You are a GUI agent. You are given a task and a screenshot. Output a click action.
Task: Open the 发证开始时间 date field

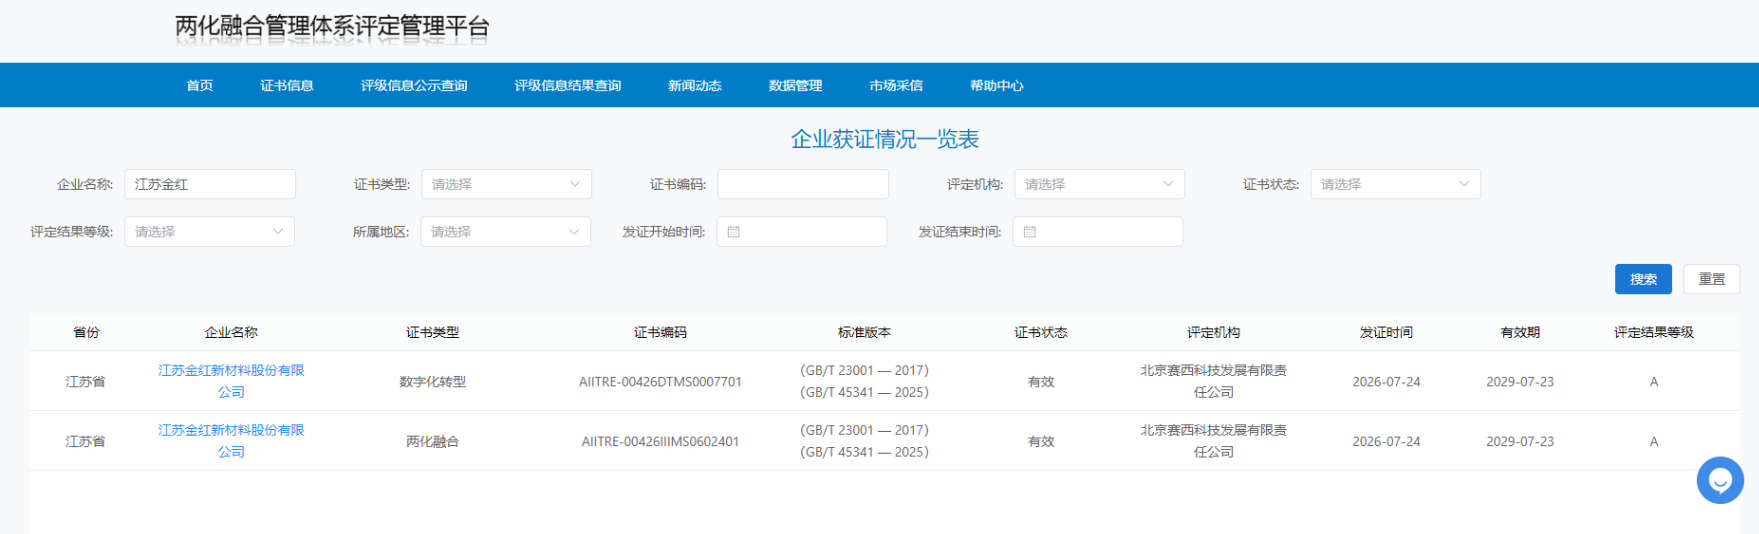pos(801,231)
